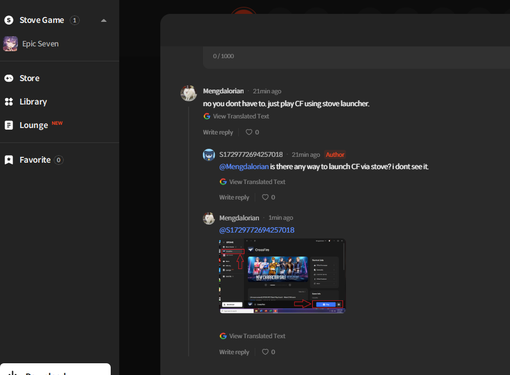Image resolution: width=510 pixels, height=375 pixels.
Task: Open the Lounge page
Action: 34,125
